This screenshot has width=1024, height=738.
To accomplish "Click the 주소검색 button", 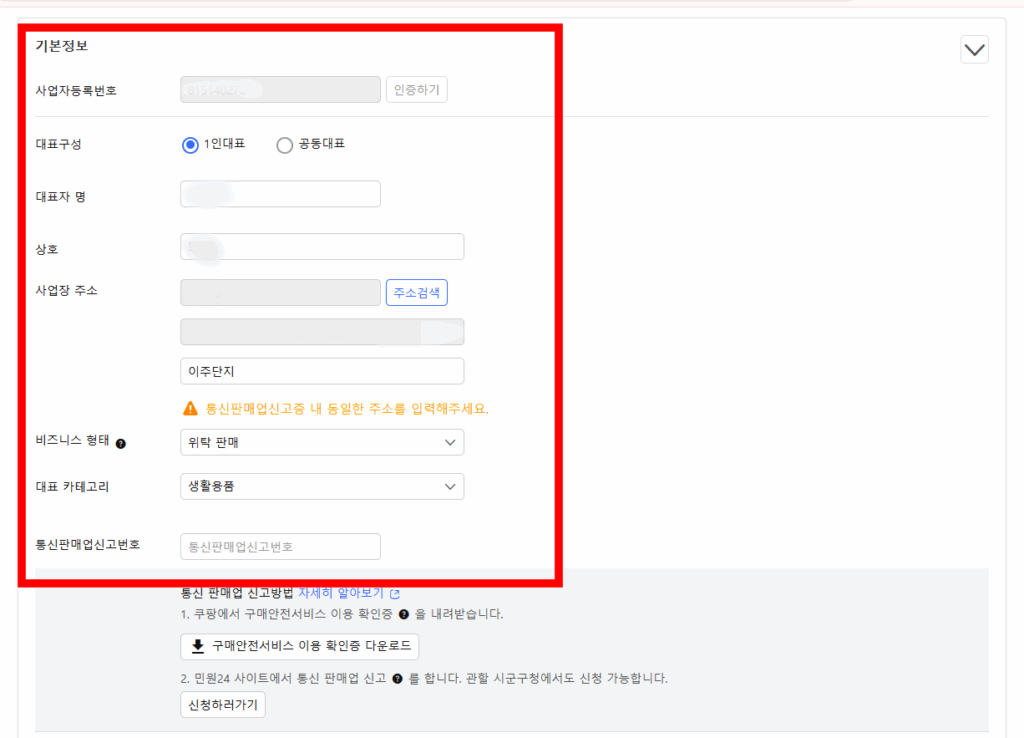I will click(x=417, y=292).
